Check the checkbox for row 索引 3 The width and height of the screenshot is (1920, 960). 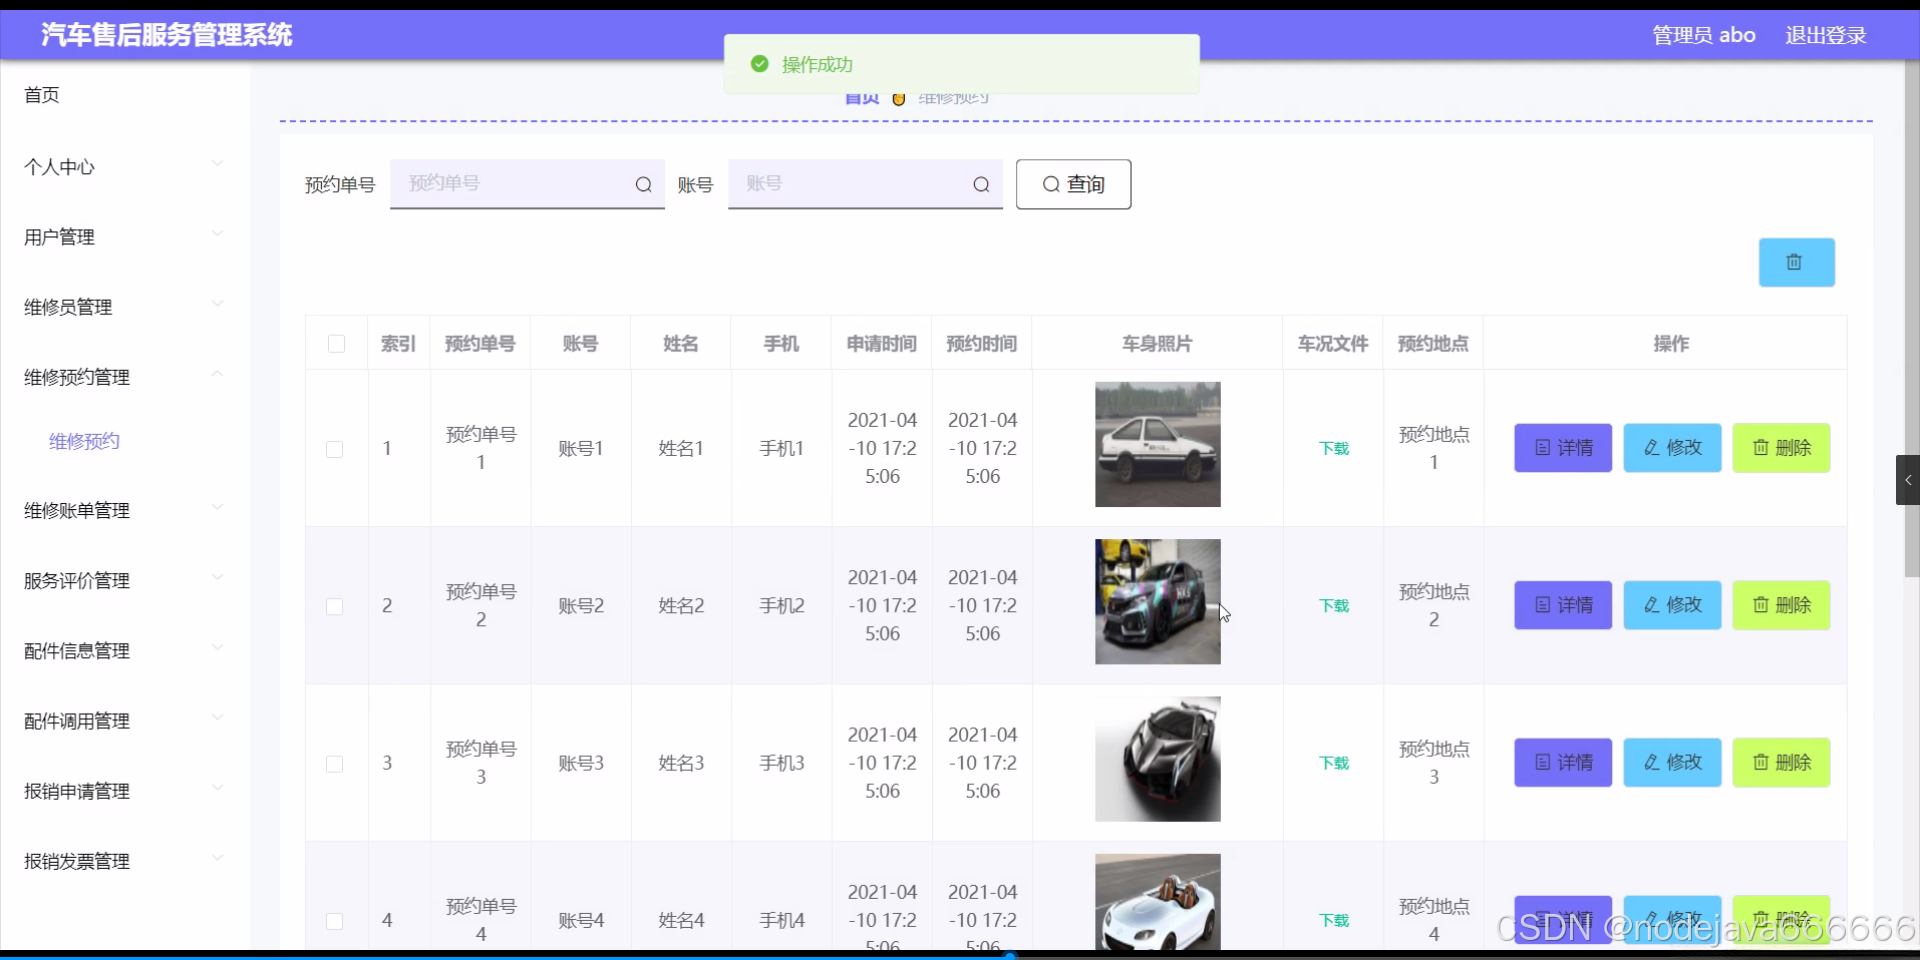[x=336, y=764]
